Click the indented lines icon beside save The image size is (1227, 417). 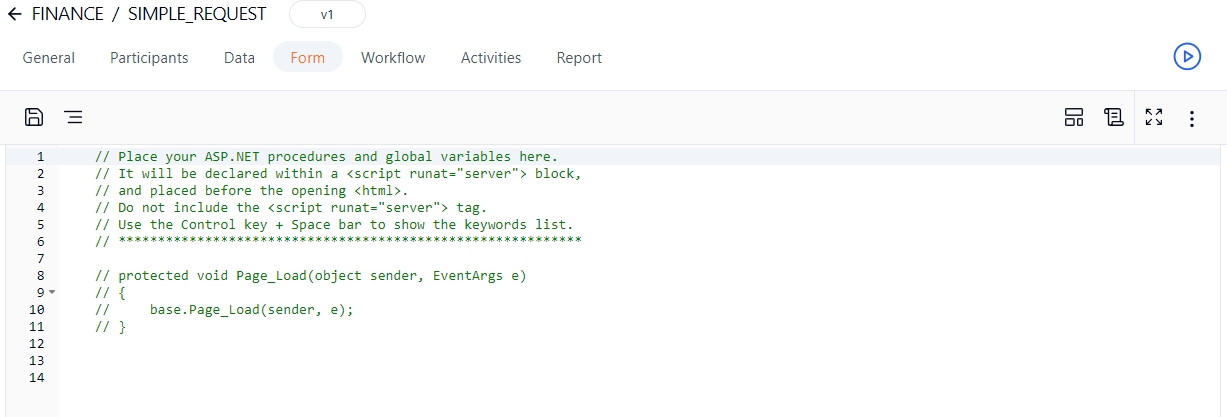(x=73, y=117)
